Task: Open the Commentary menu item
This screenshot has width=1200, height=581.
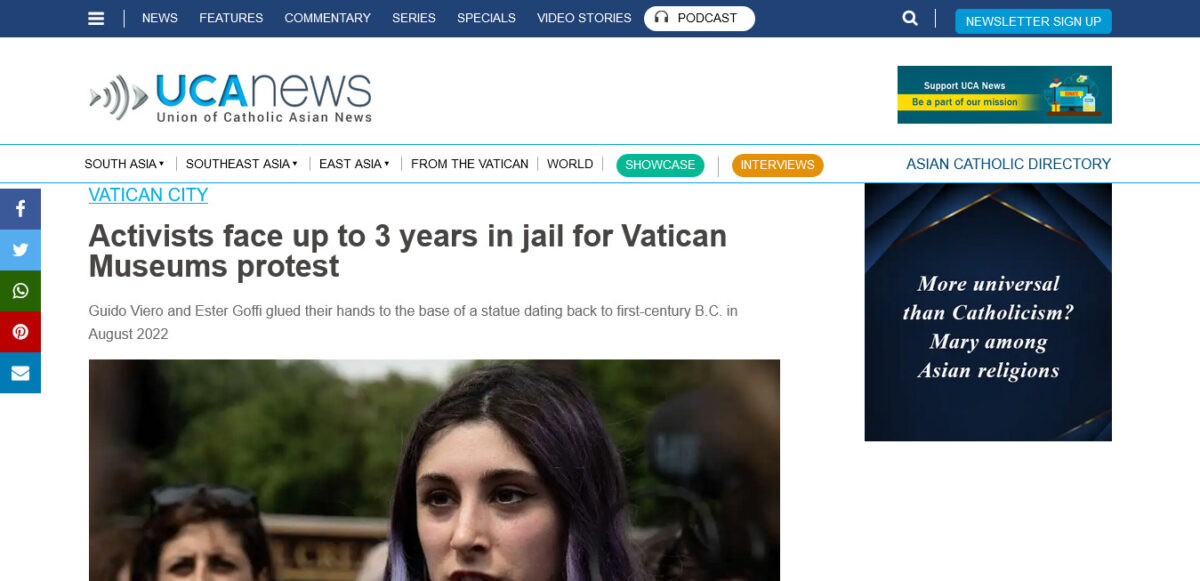Action: (x=327, y=18)
